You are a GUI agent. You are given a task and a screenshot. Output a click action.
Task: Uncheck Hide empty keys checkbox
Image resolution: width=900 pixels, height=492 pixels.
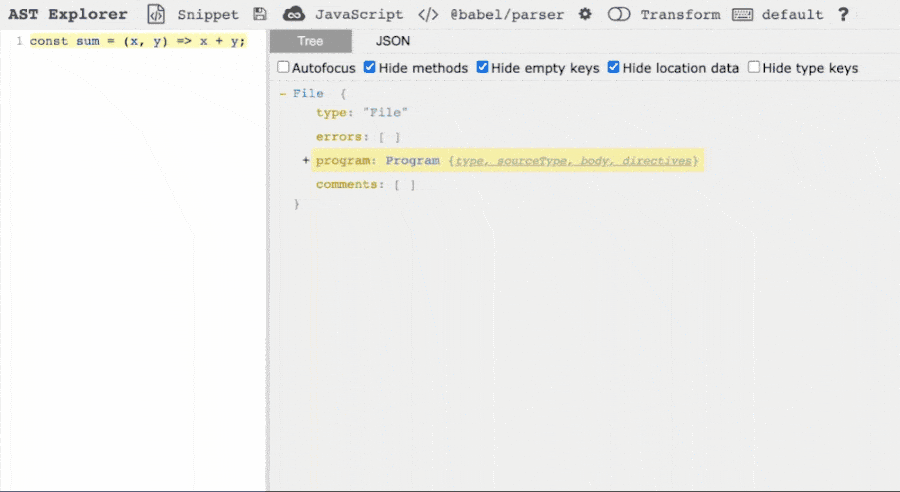[483, 68]
